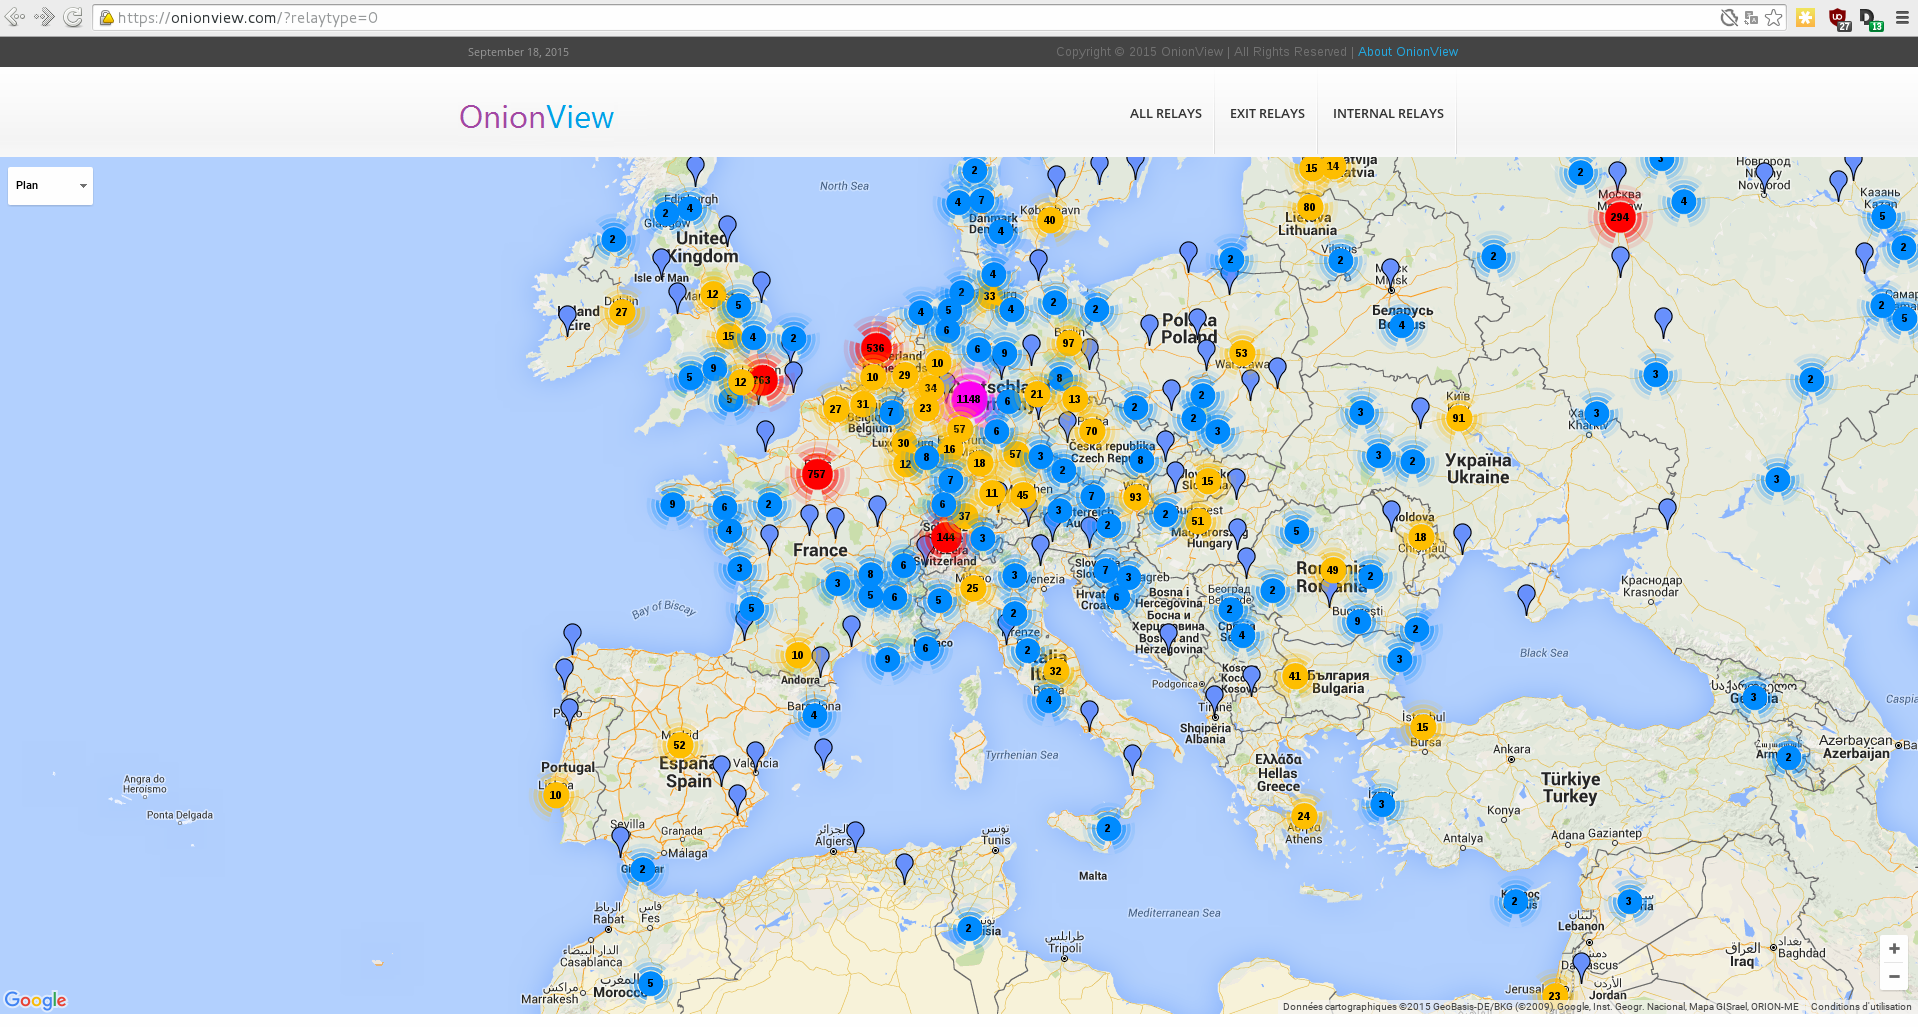Click the OnionView site logo

[536, 117]
